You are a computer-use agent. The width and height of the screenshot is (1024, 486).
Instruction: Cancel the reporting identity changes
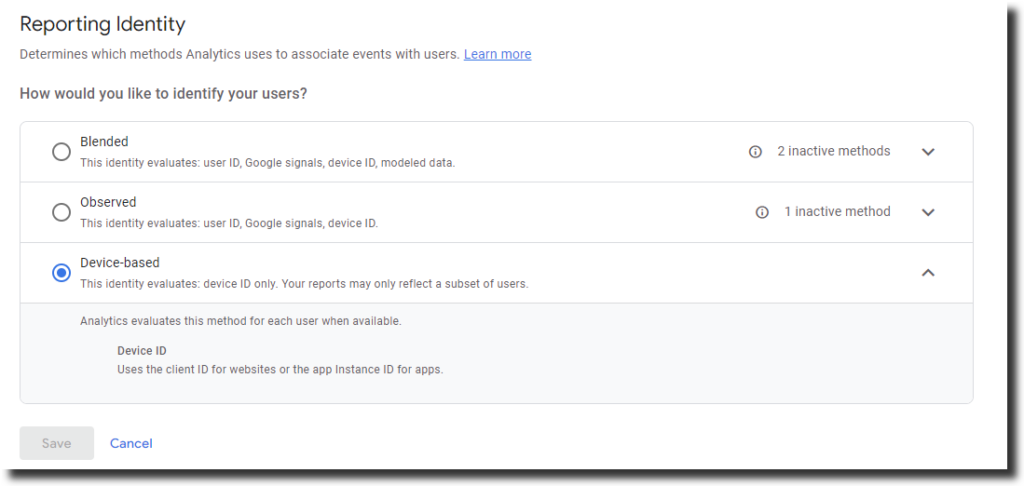pyautogui.click(x=131, y=443)
